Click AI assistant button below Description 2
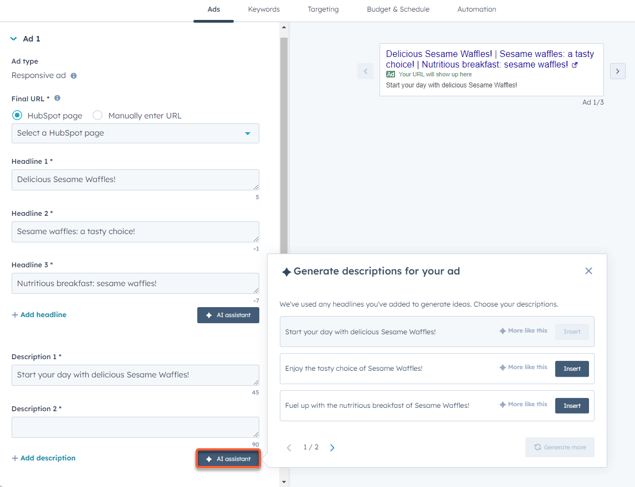This screenshot has height=487, width=635. pyautogui.click(x=228, y=459)
